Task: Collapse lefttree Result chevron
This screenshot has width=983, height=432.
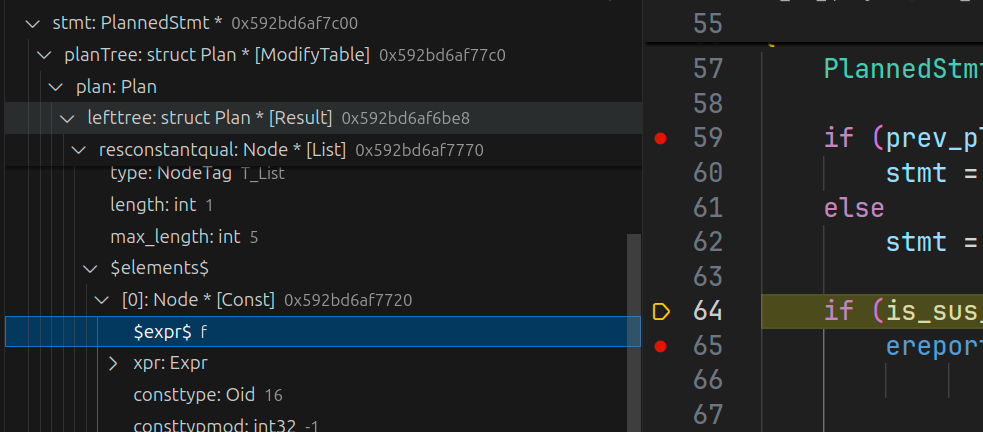Action: coord(67,118)
